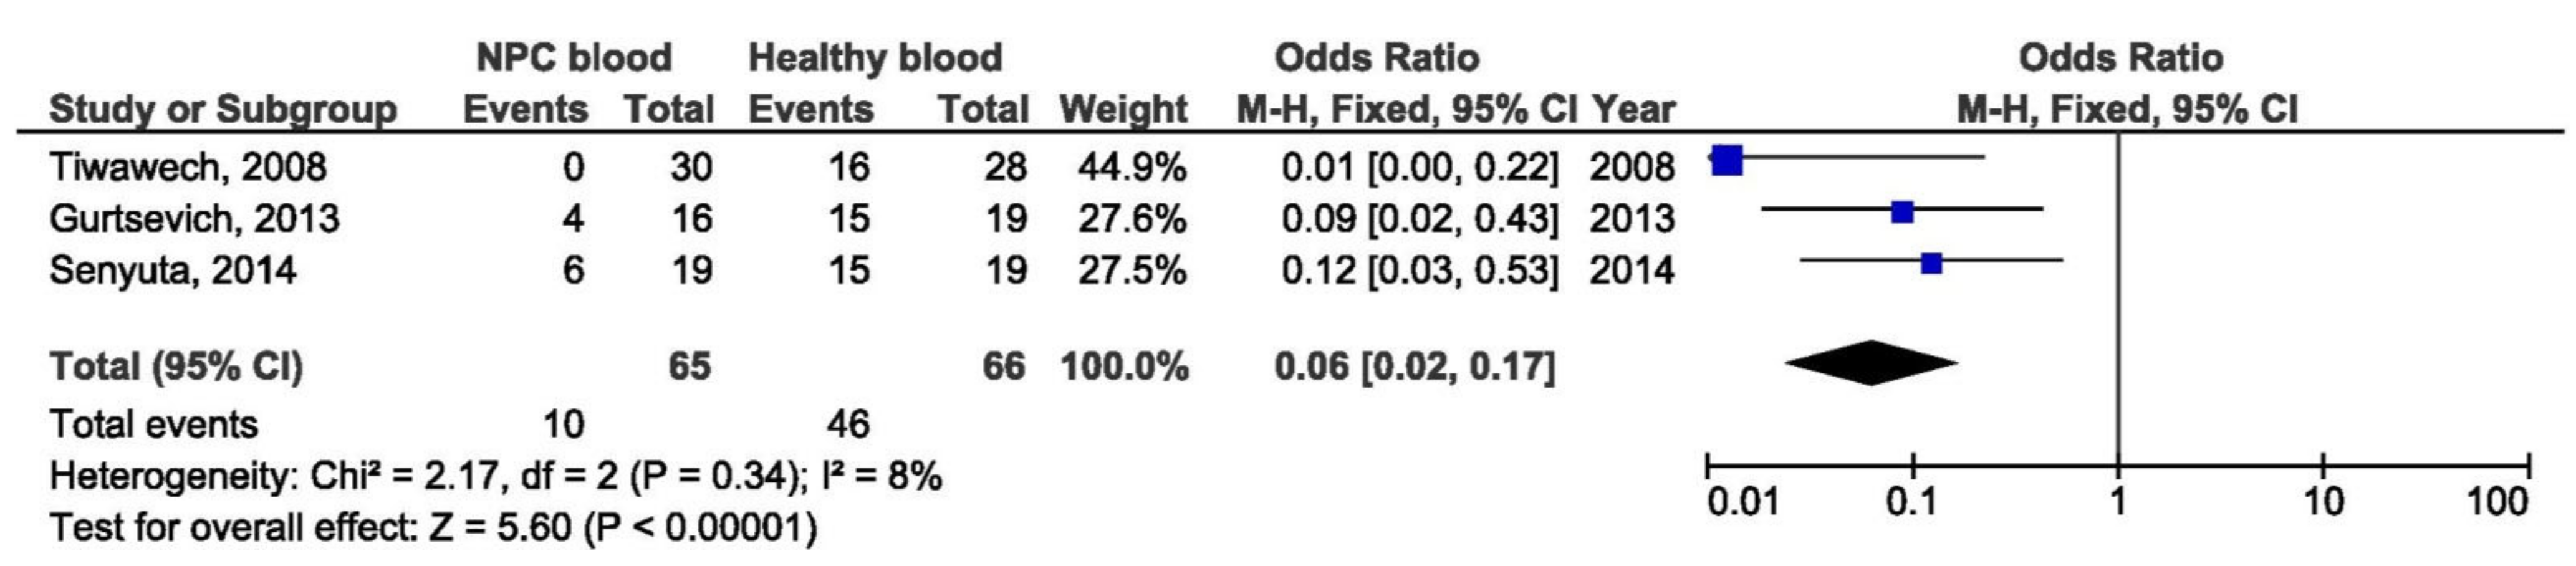The image size is (2576, 566).
Task: Click the Total events row label
Action: pyautogui.click(x=154, y=424)
